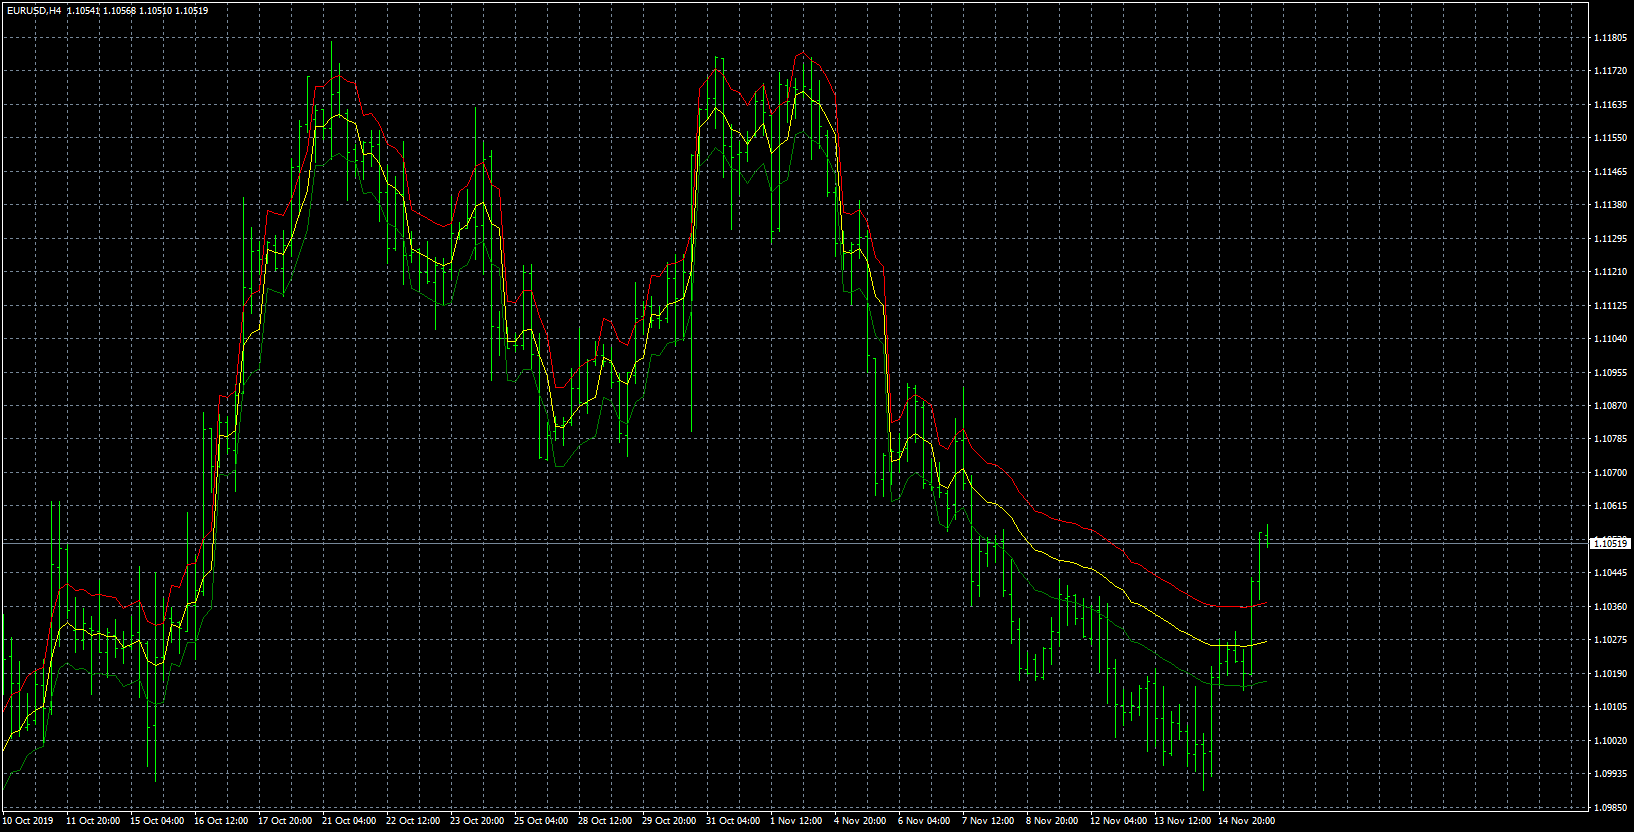Click the 1.10445 price scale label

(x=1609, y=573)
